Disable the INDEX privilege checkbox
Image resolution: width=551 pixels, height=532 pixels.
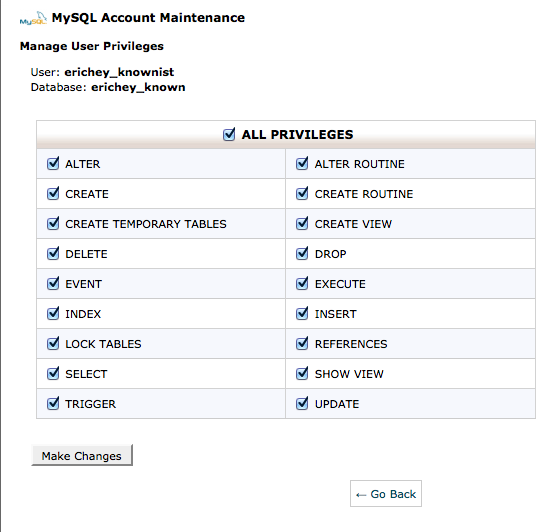pos(53,313)
